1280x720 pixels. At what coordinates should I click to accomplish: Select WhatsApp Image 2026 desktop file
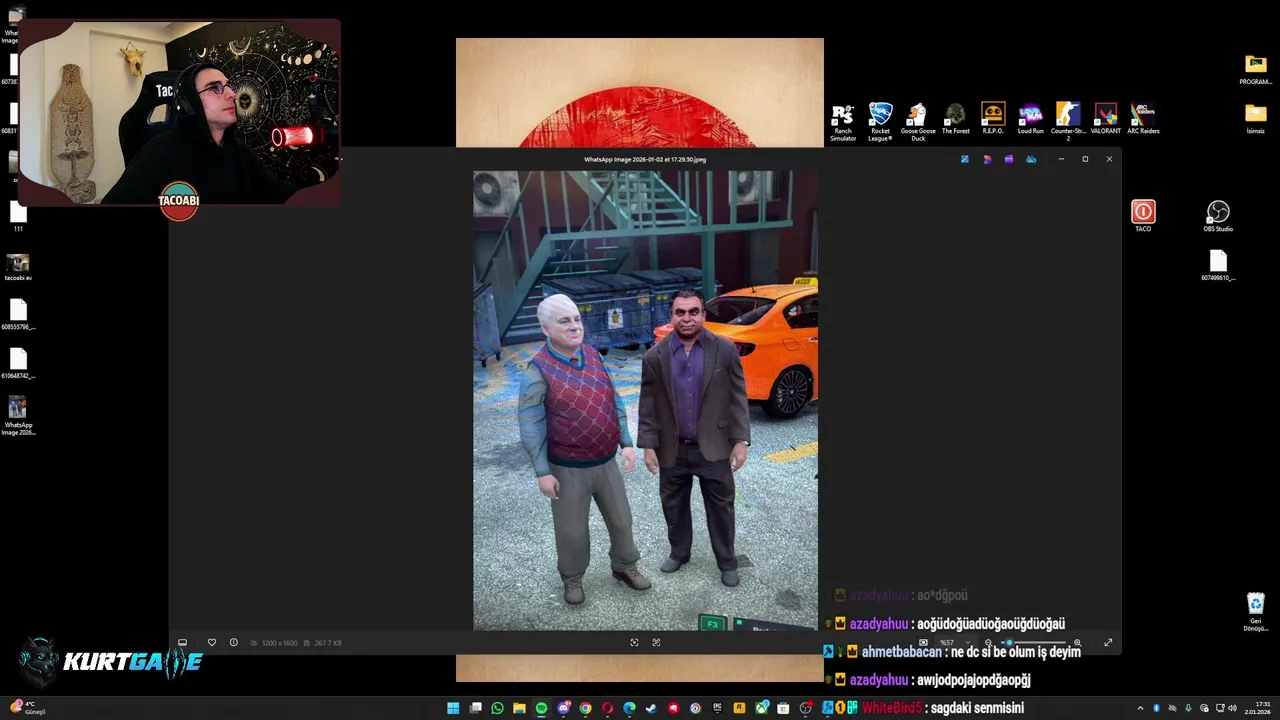pos(18,415)
